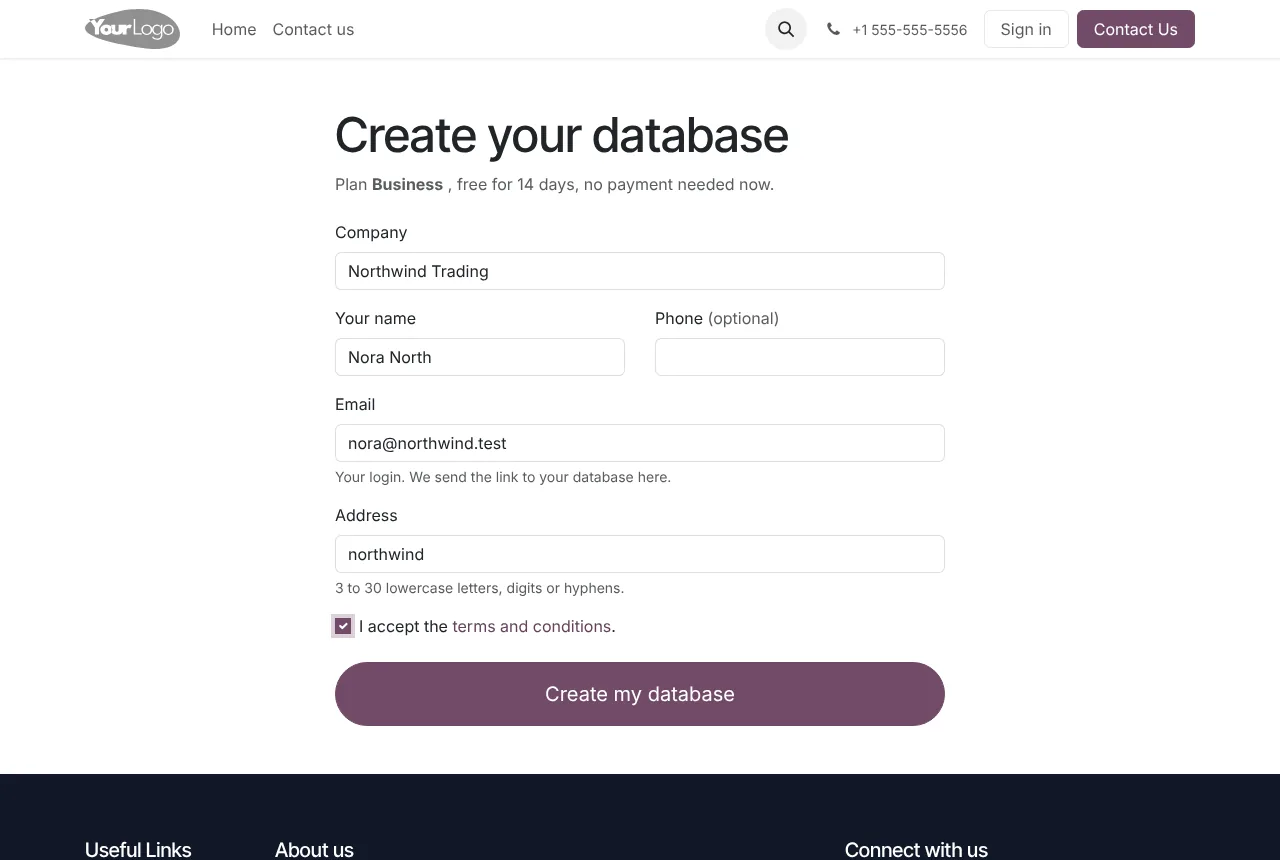Click the phone handset icon
Image resolution: width=1280 pixels, height=860 pixels.
pyautogui.click(x=833, y=29)
